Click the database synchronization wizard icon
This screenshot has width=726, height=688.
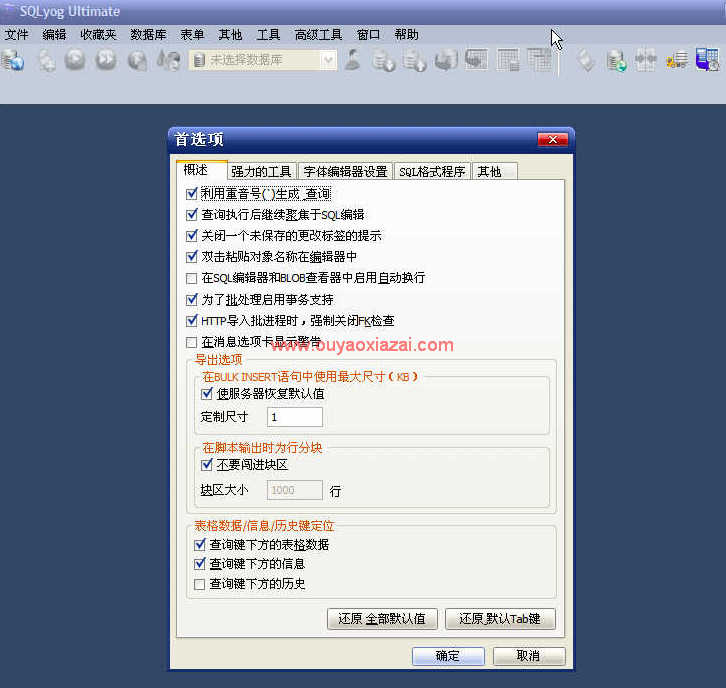point(617,60)
